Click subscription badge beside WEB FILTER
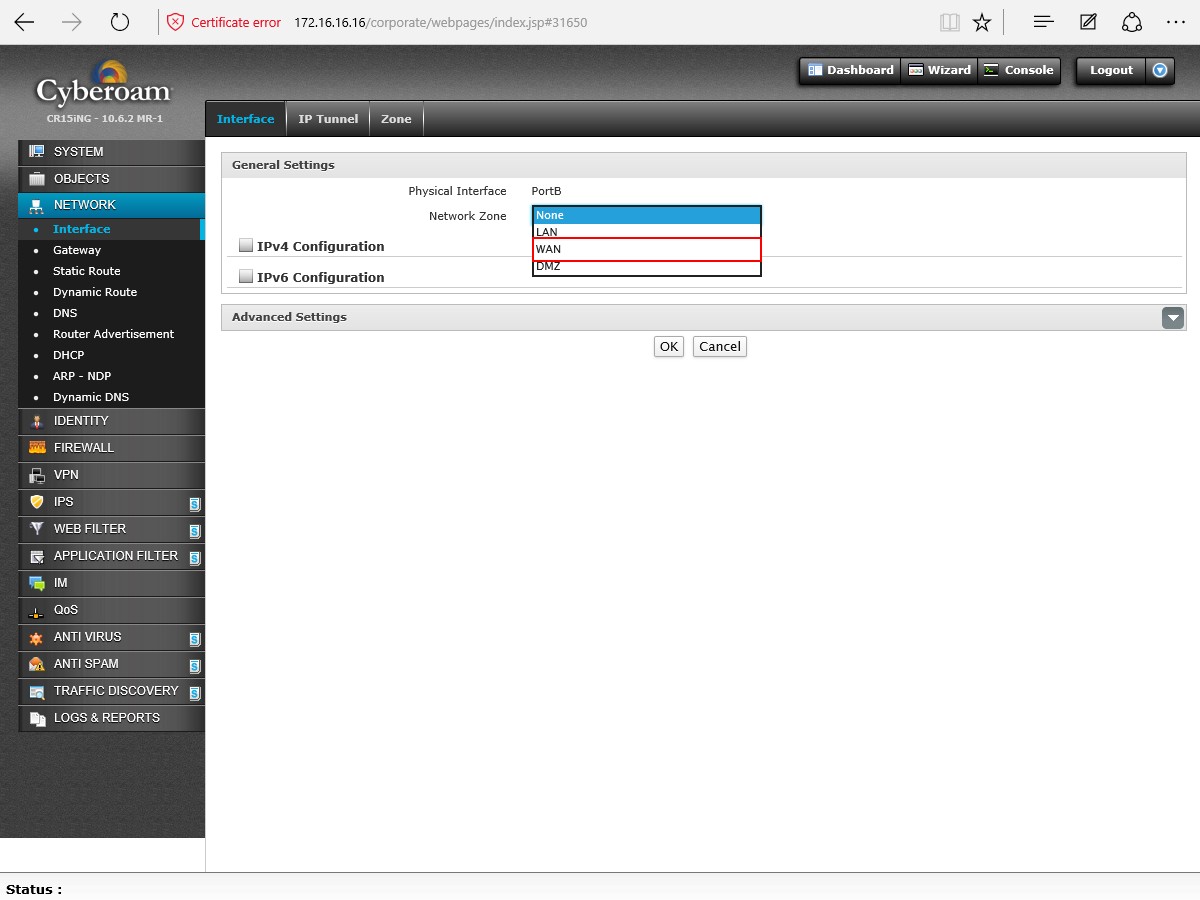This screenshot has width=1200, height=900. pos(195,531)
